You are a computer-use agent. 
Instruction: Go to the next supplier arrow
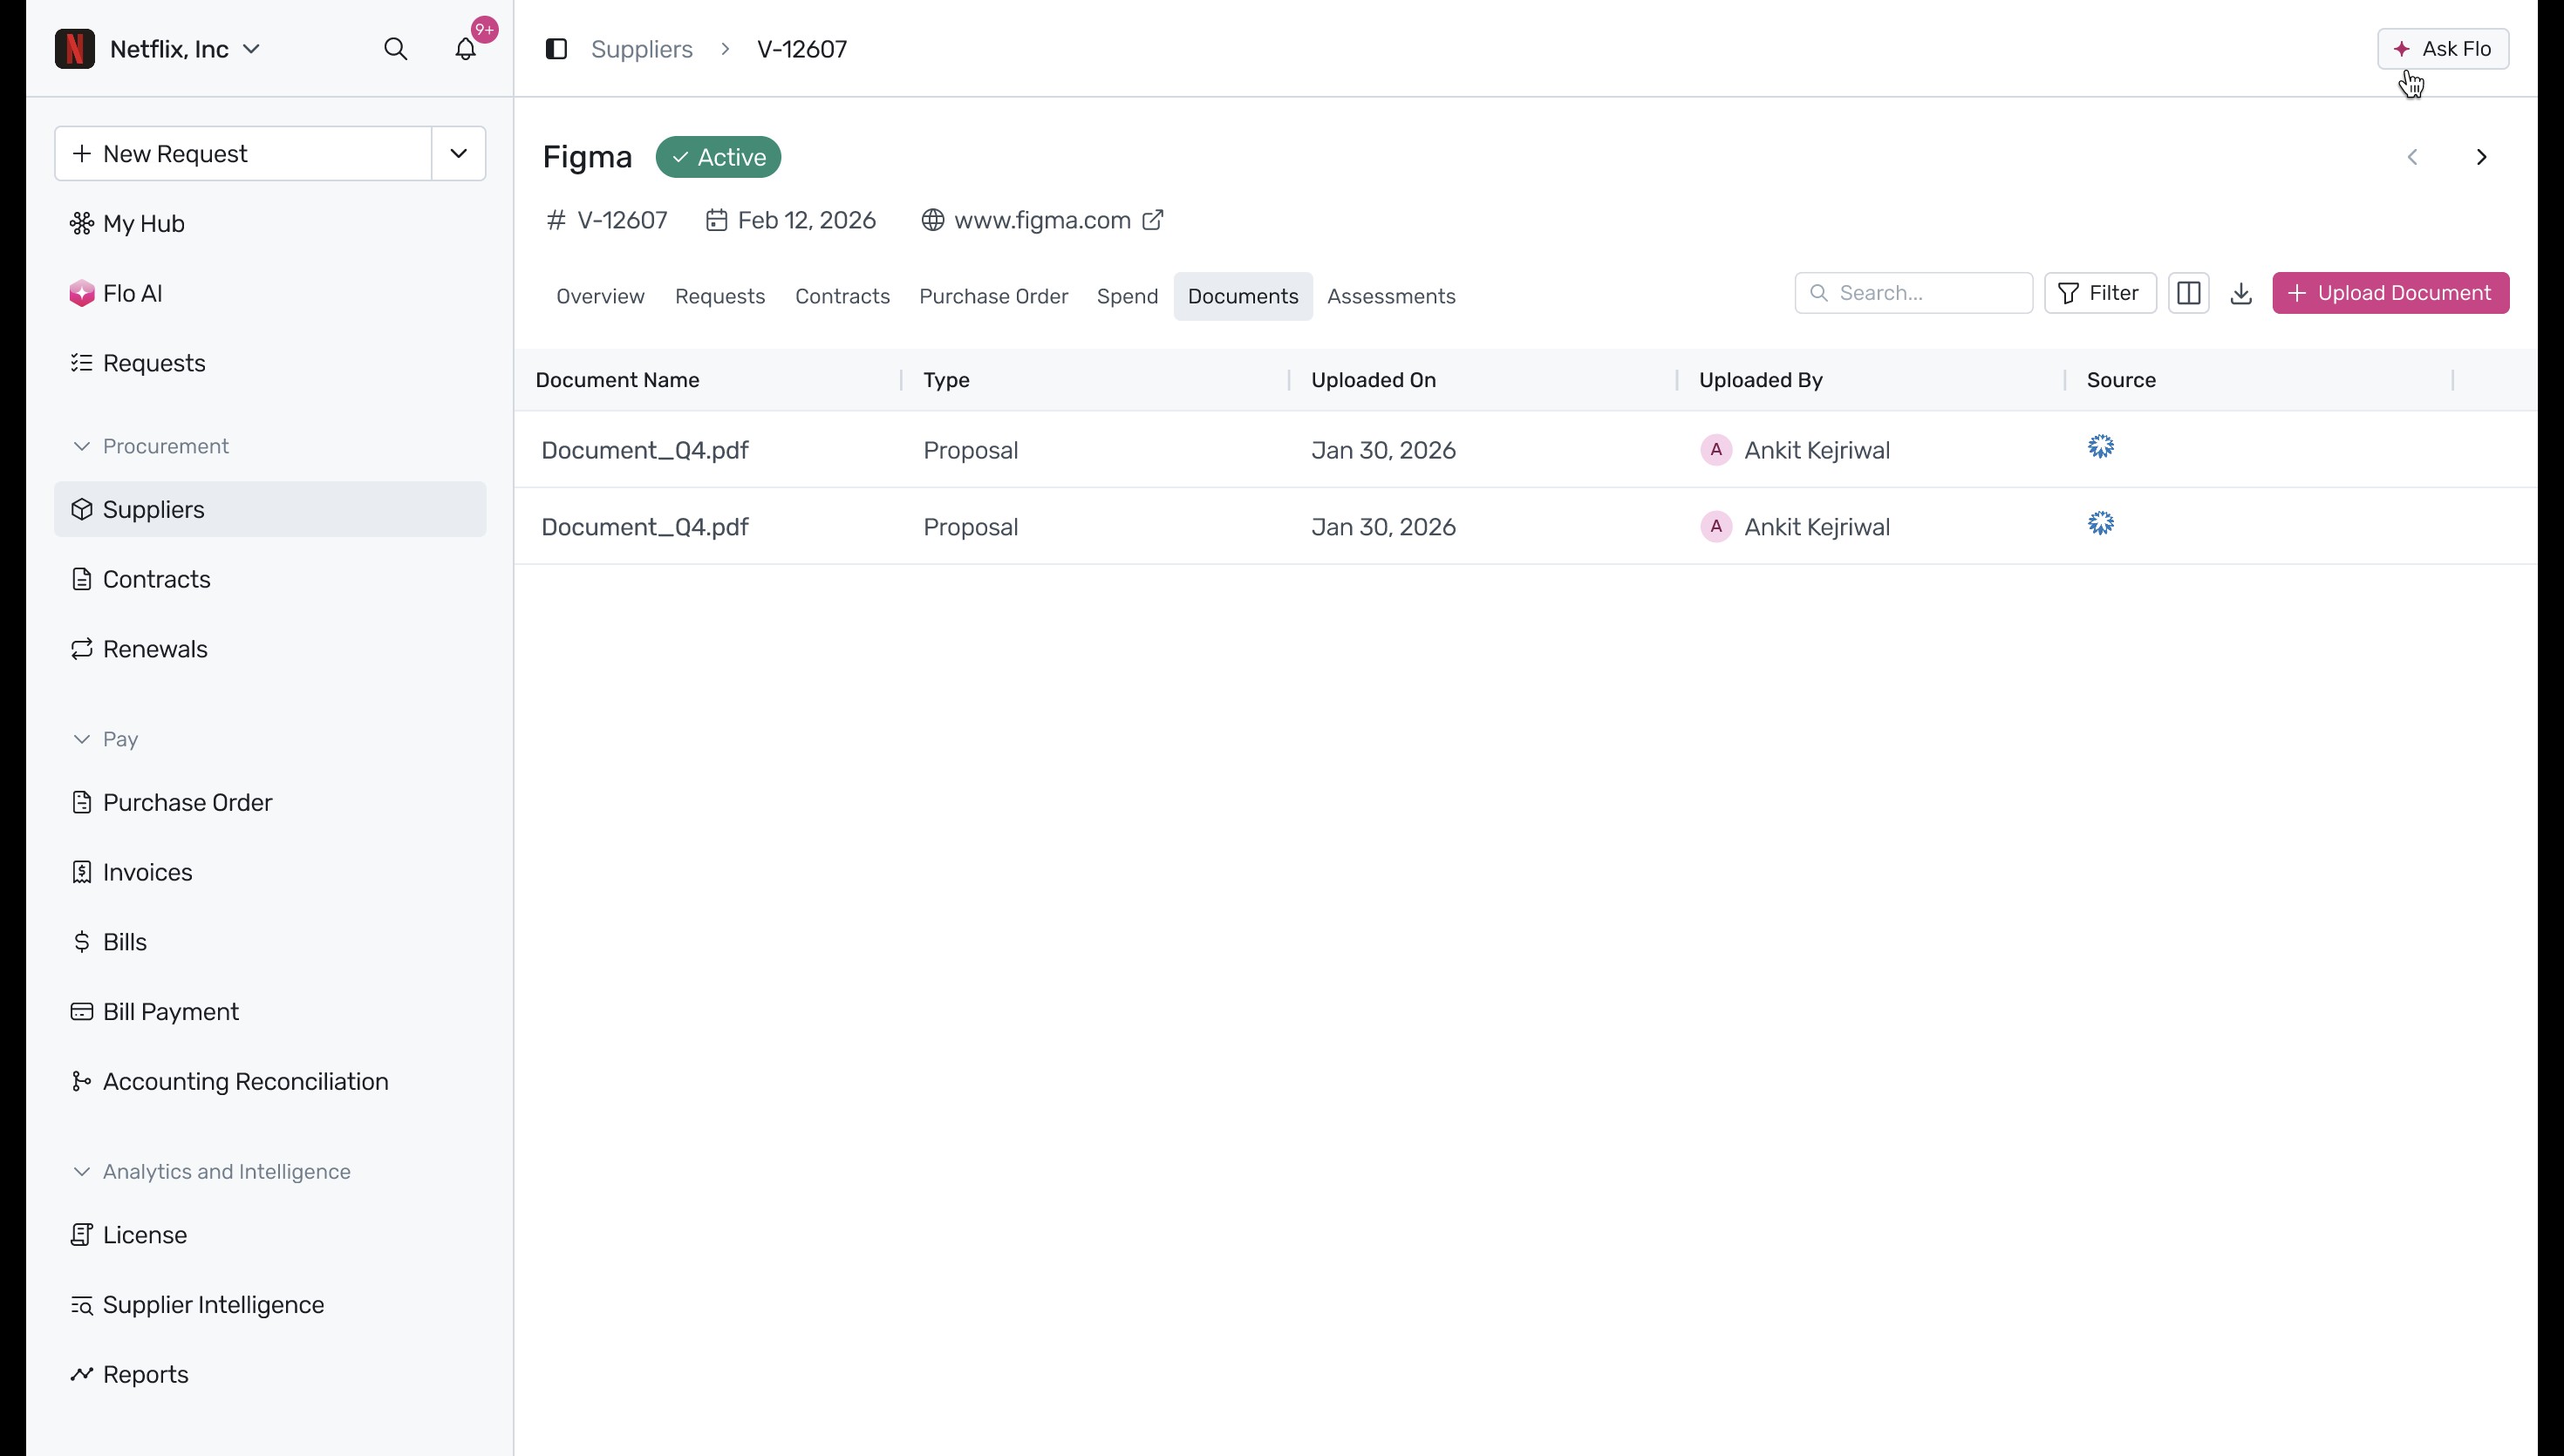tap(2481, 157)
